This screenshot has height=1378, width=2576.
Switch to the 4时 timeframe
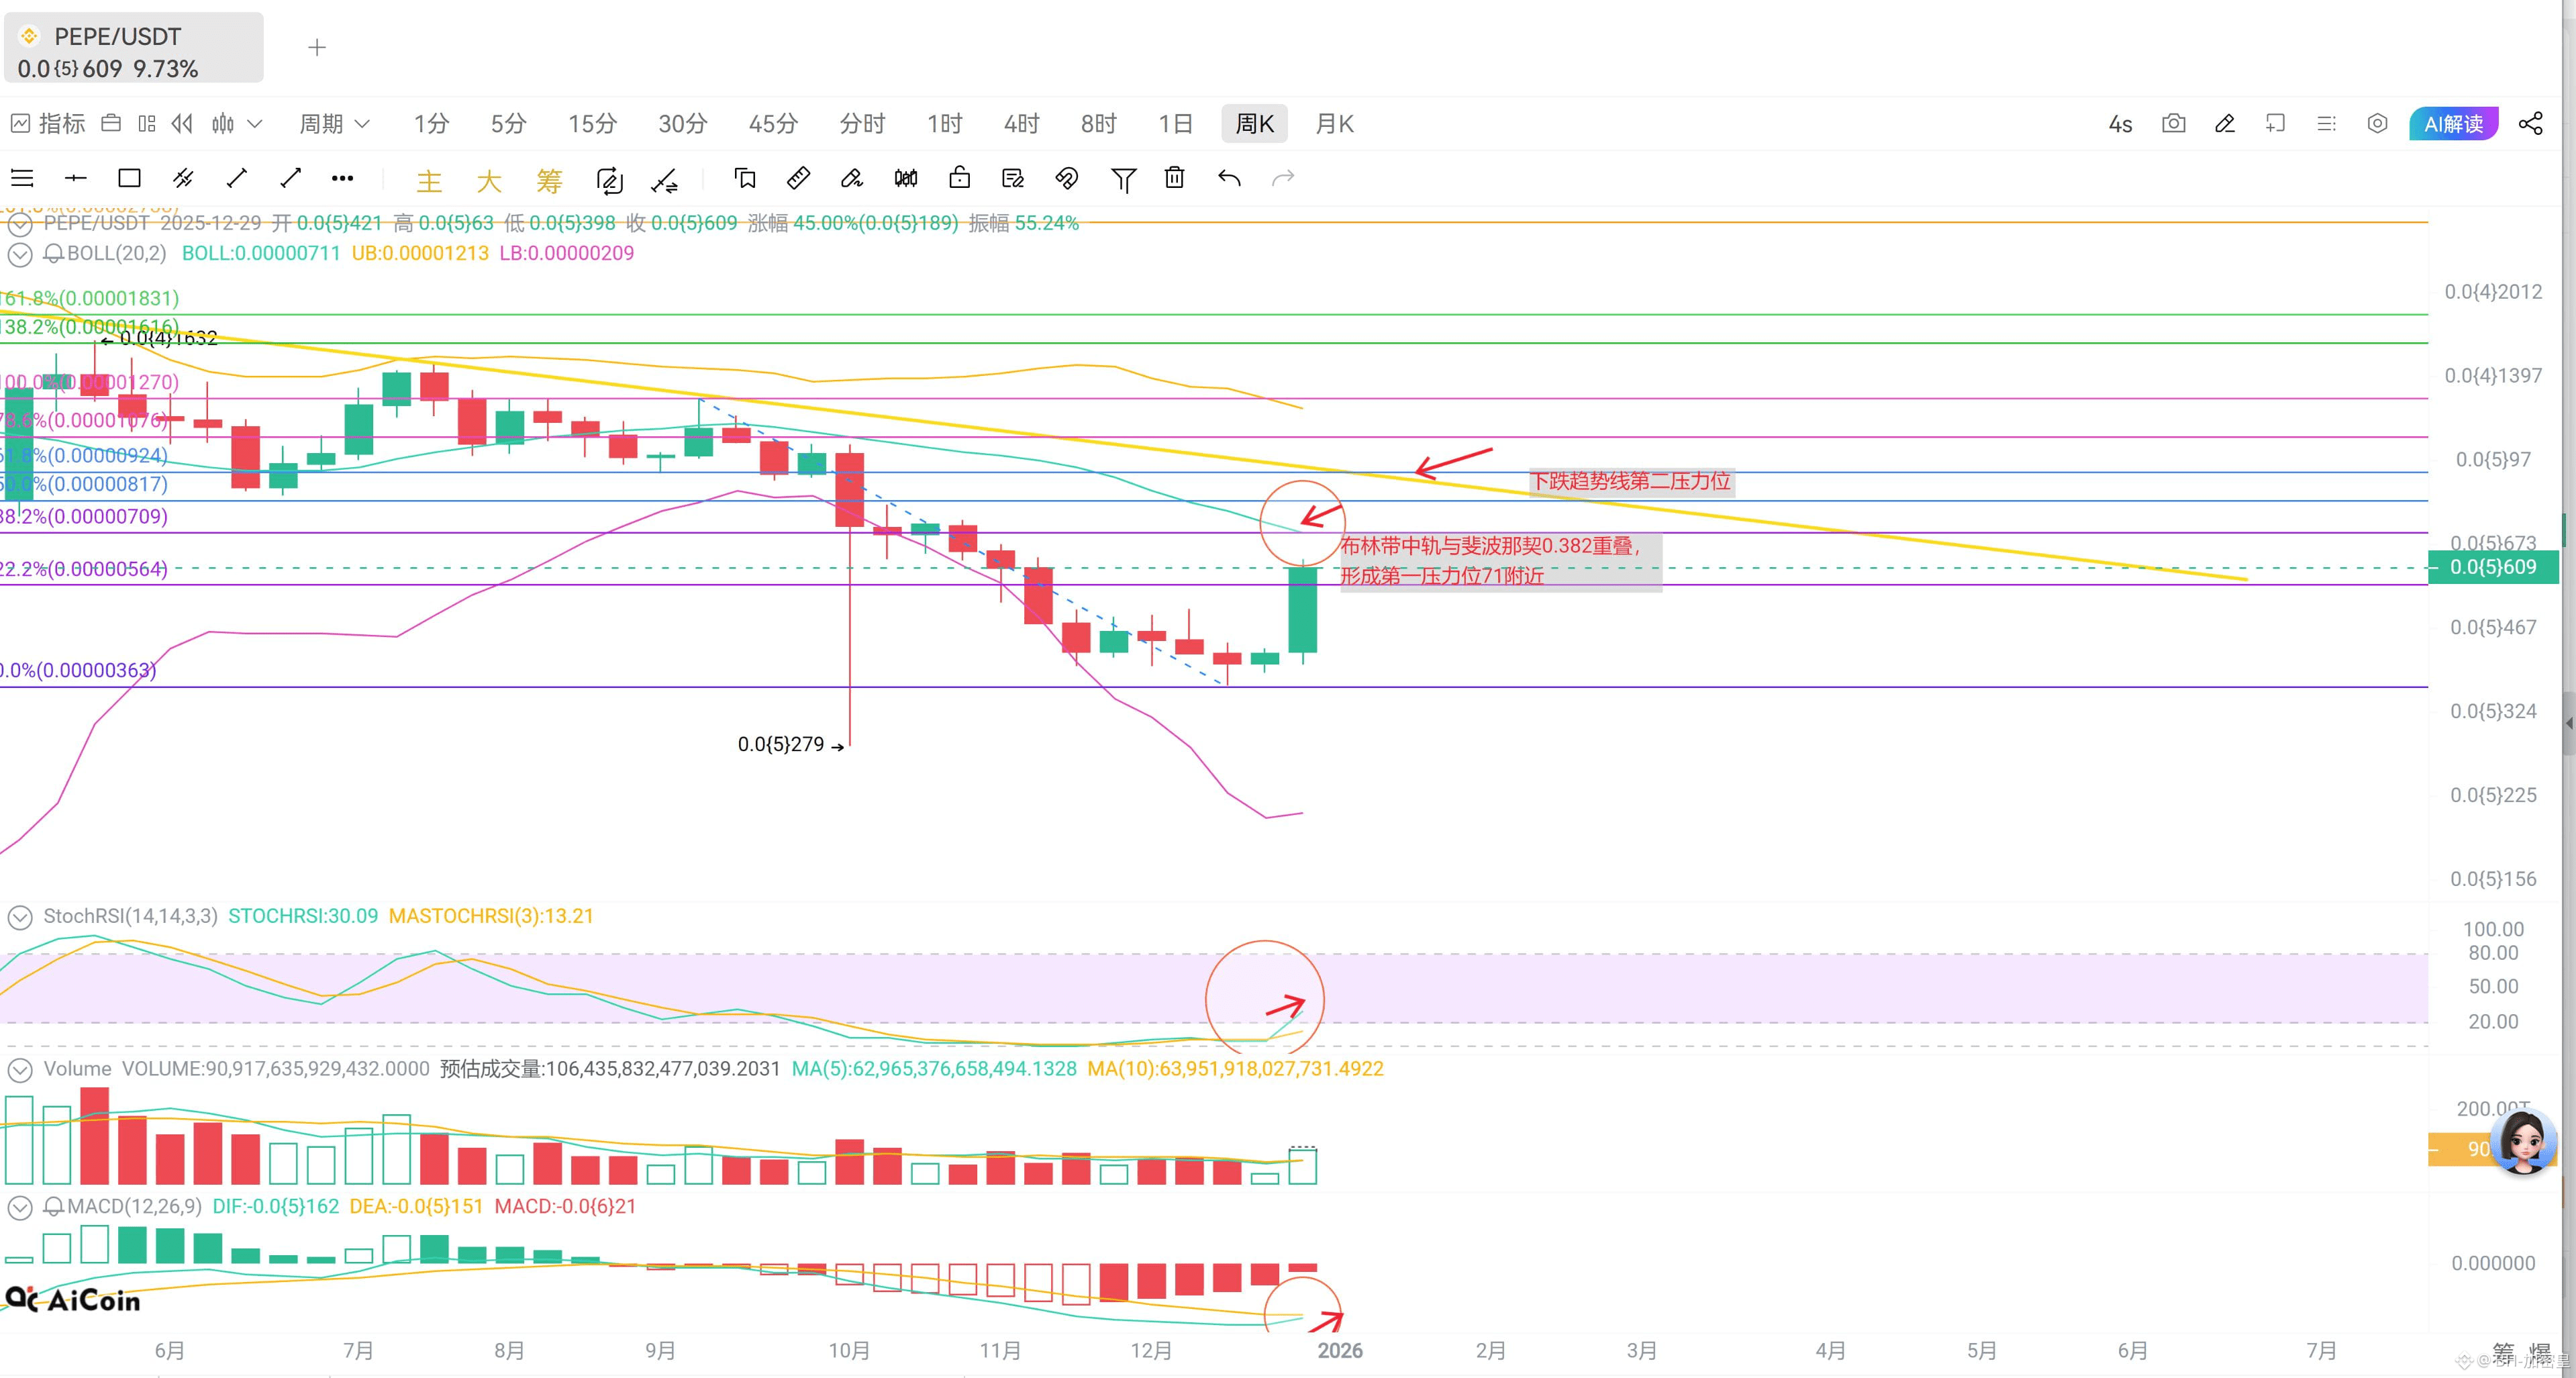coord(1021,124)
